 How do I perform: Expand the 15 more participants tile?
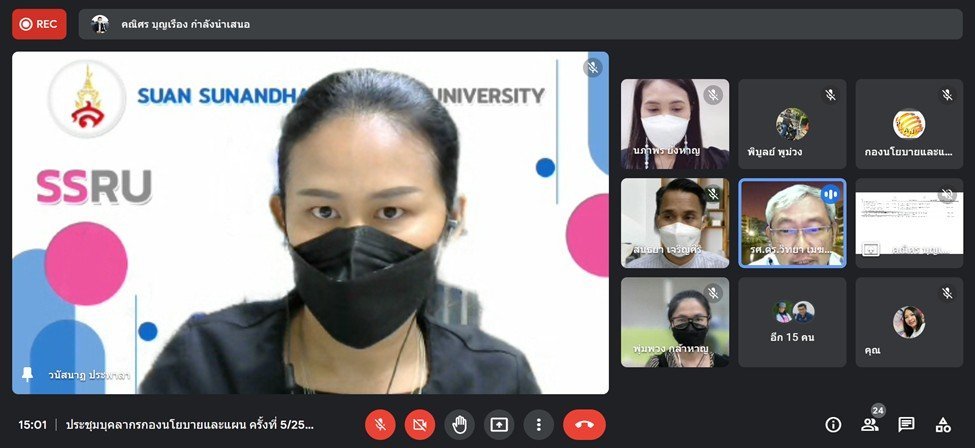(x=792, y=322)
